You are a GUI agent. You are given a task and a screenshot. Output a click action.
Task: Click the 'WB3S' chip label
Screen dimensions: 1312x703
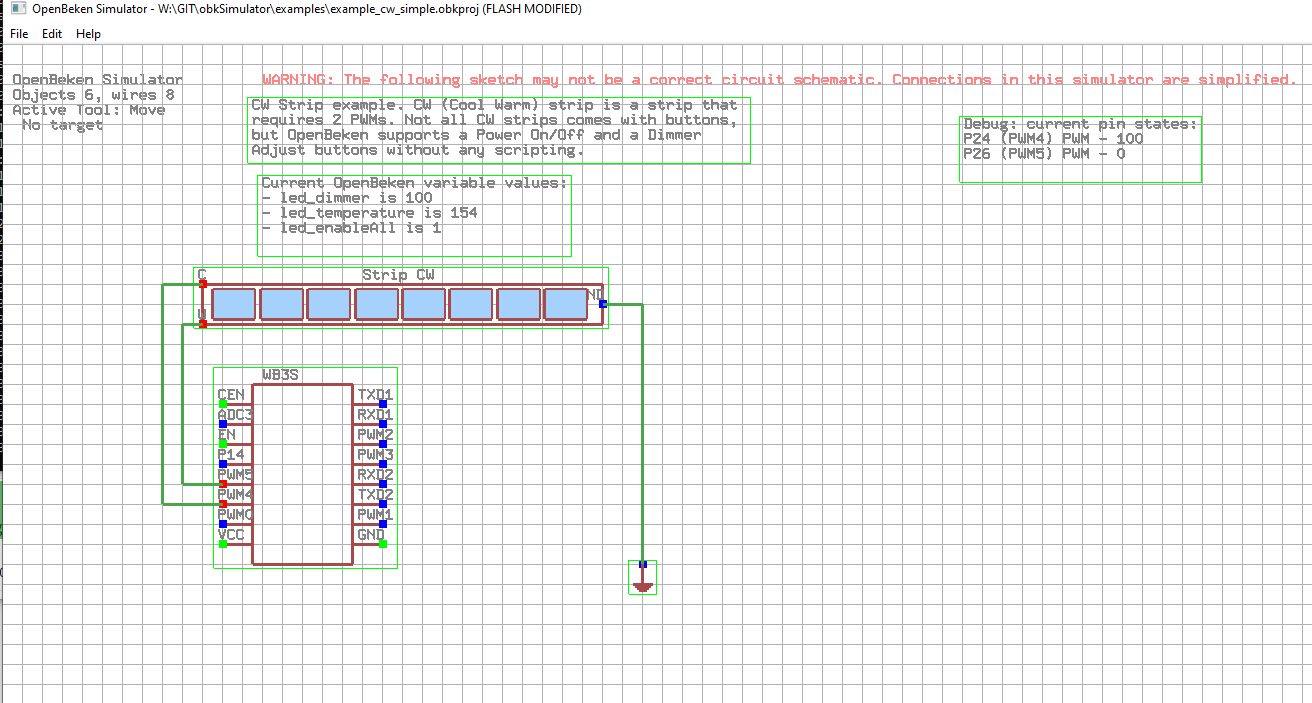point(280,375)
